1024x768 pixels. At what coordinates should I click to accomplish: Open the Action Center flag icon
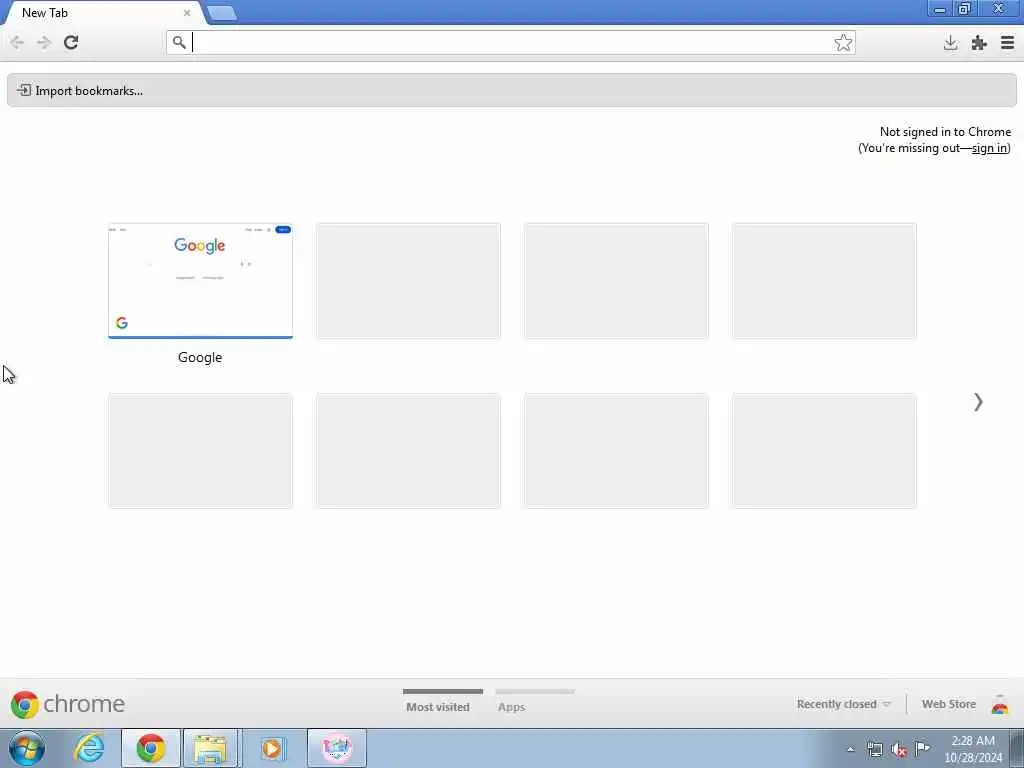coord(922,749)
